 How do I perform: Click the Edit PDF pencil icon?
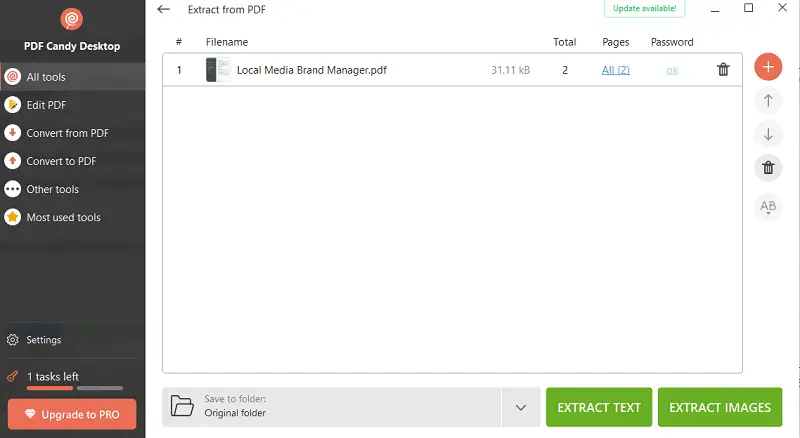13,105
